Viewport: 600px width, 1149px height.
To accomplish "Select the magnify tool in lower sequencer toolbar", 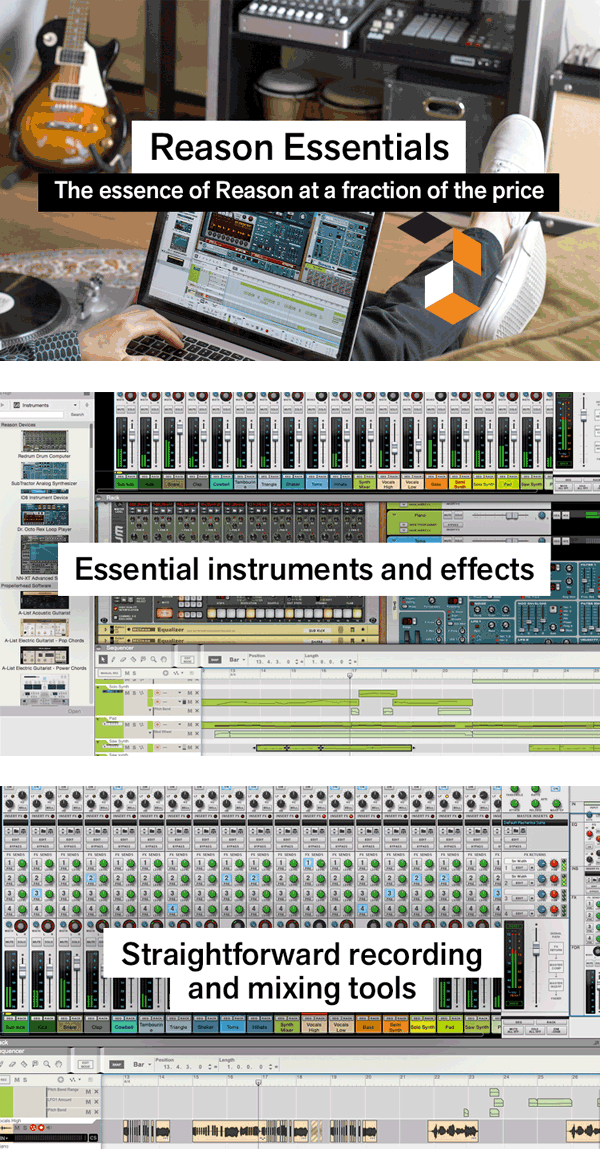I will pos(46,1064).
